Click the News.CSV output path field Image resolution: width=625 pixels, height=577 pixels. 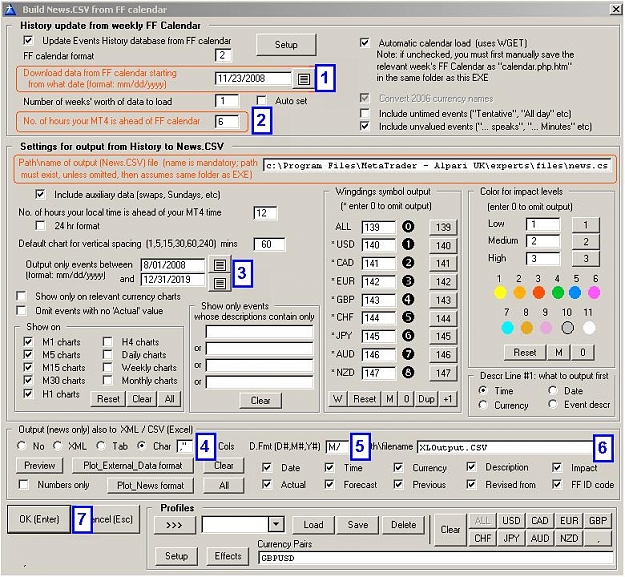coord(437,165)
